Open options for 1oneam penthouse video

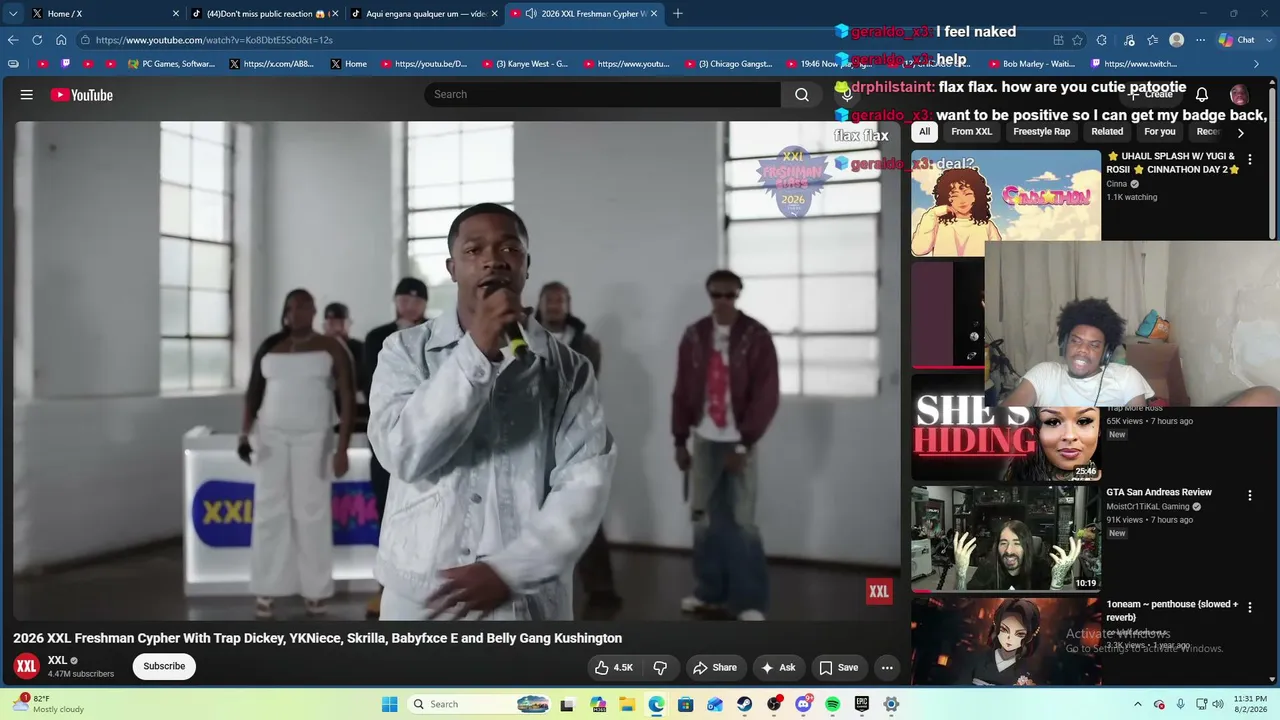click(x=1249, y=607)
